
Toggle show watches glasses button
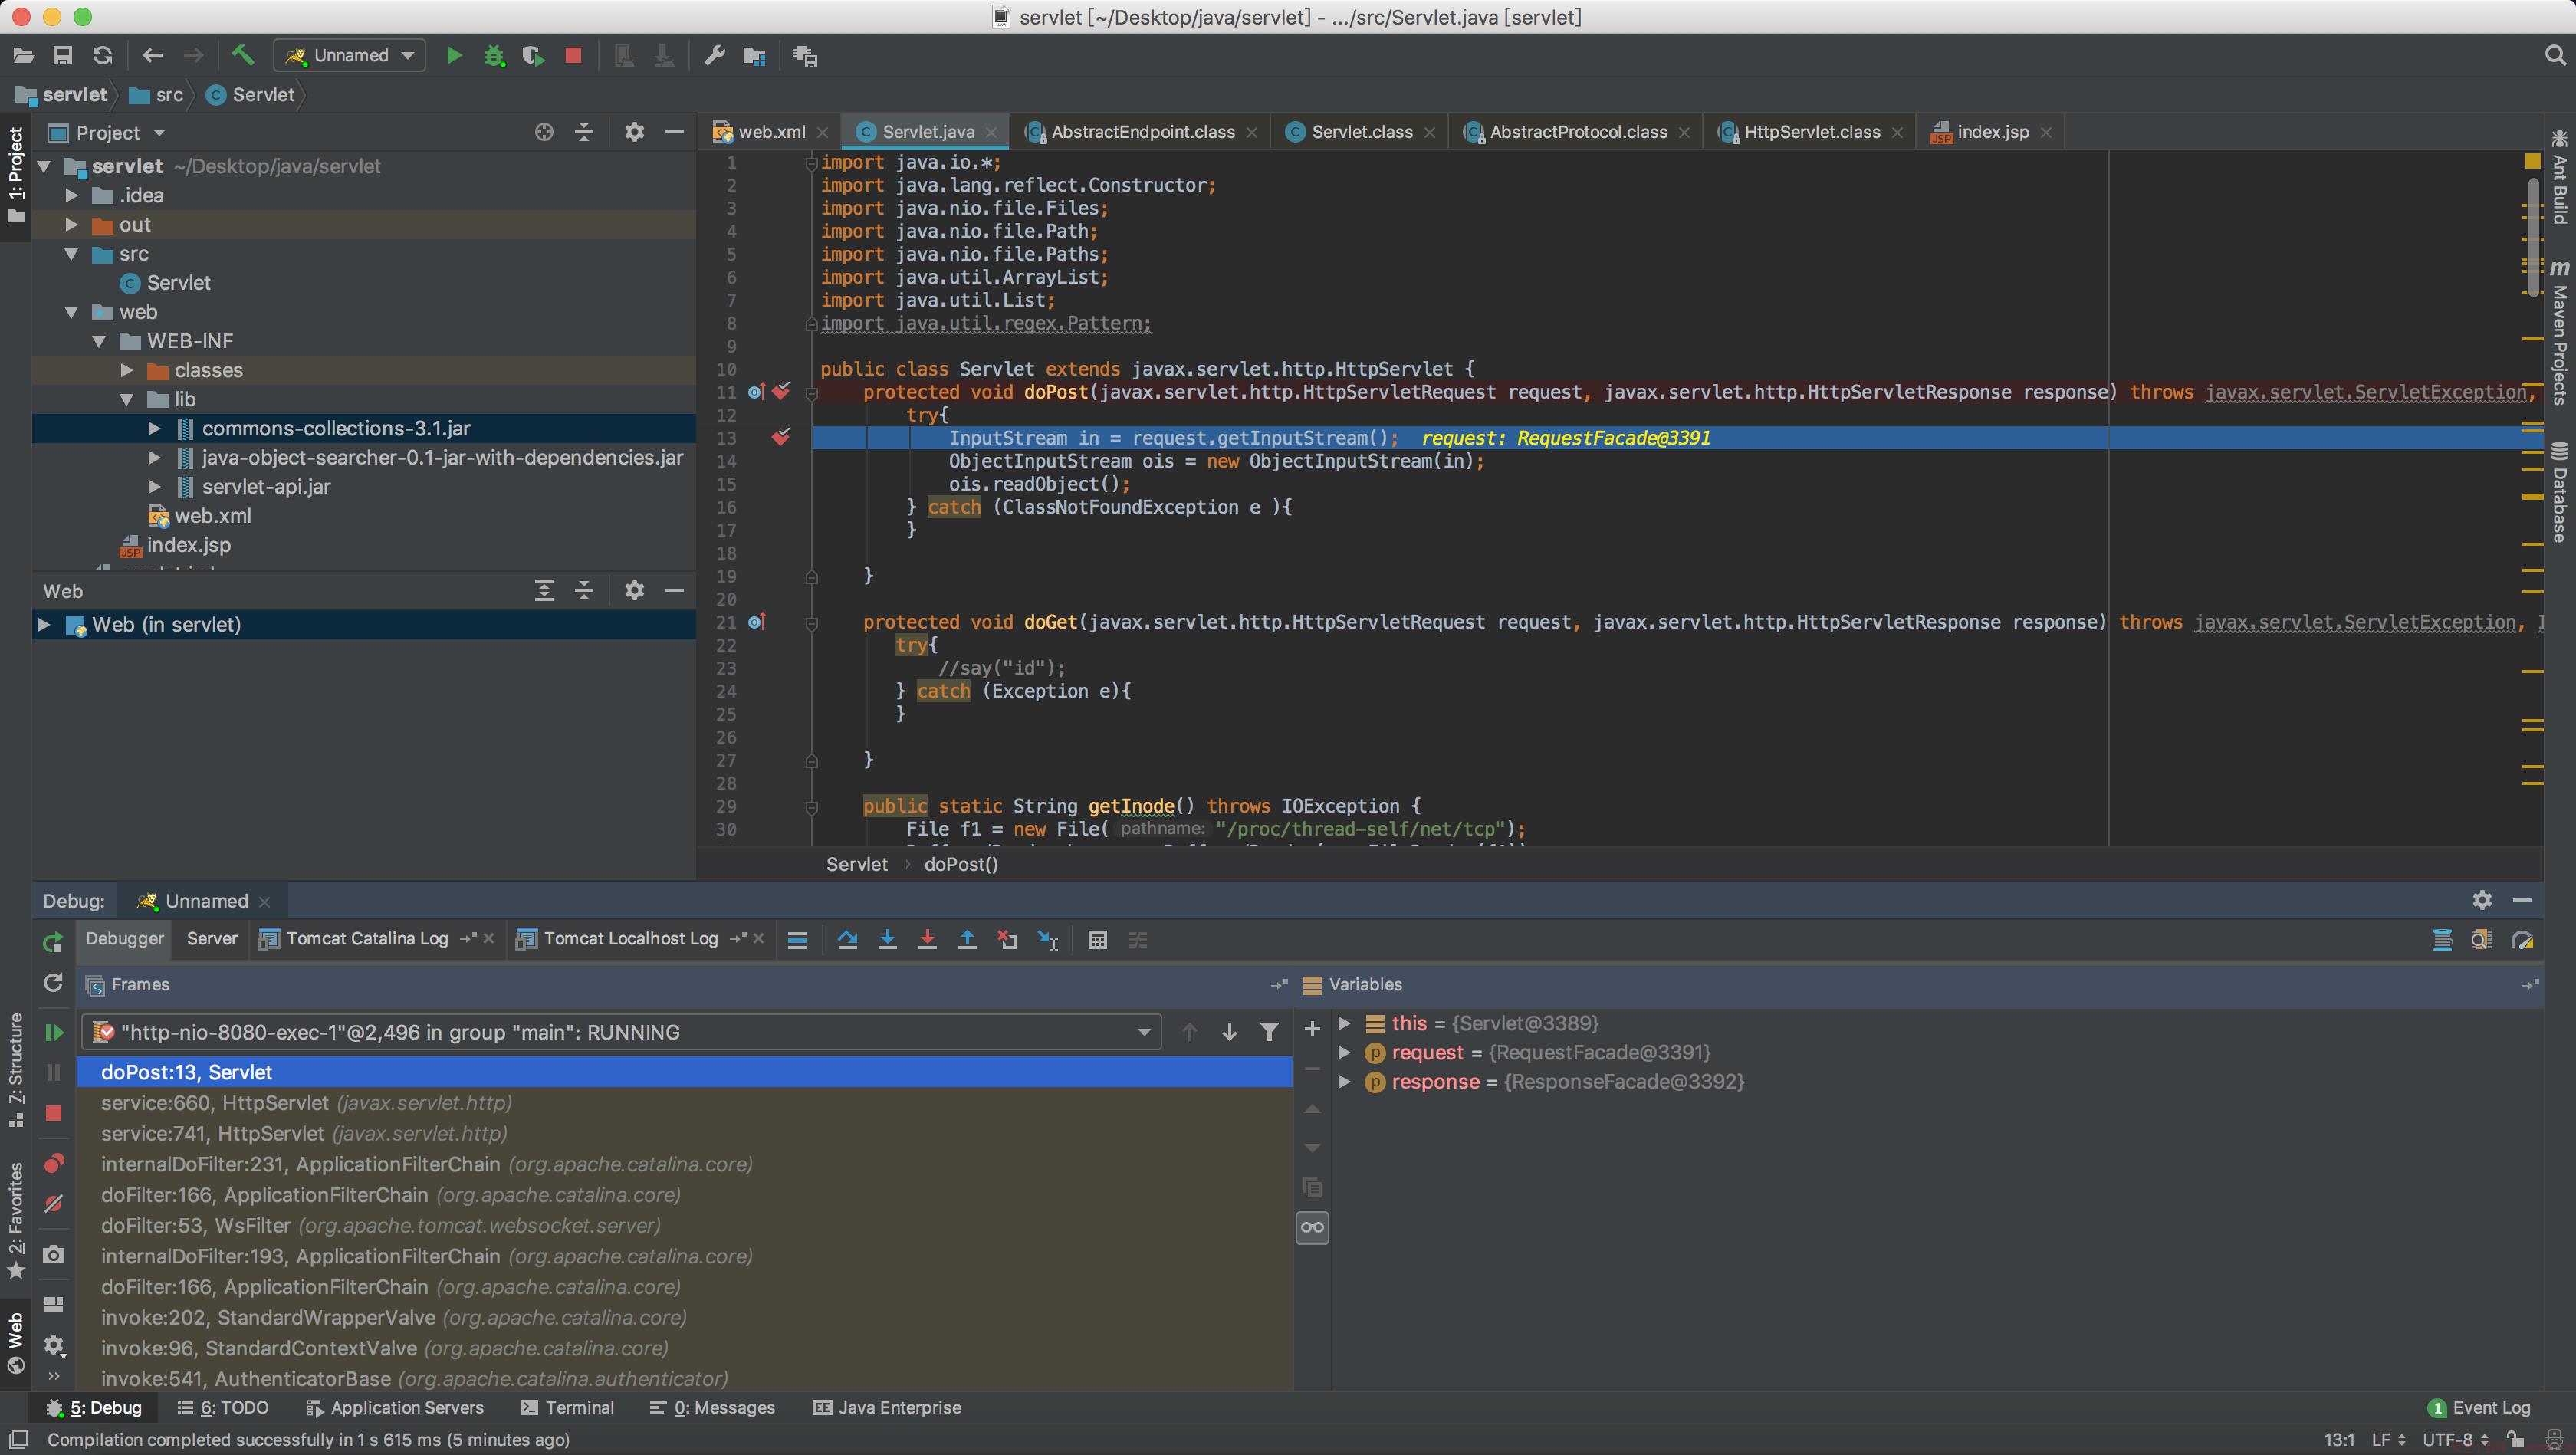[x=1312, y=1228]
